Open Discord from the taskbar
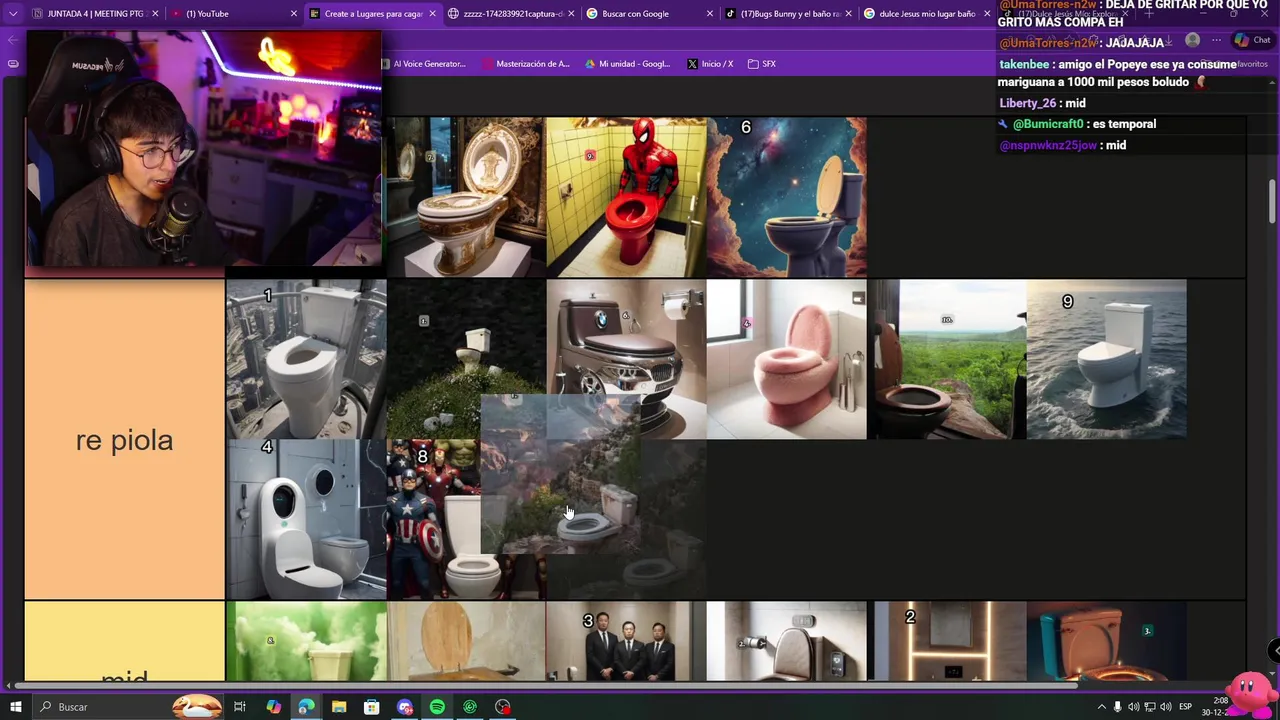 pyautogui.click(x=404, y=707)
